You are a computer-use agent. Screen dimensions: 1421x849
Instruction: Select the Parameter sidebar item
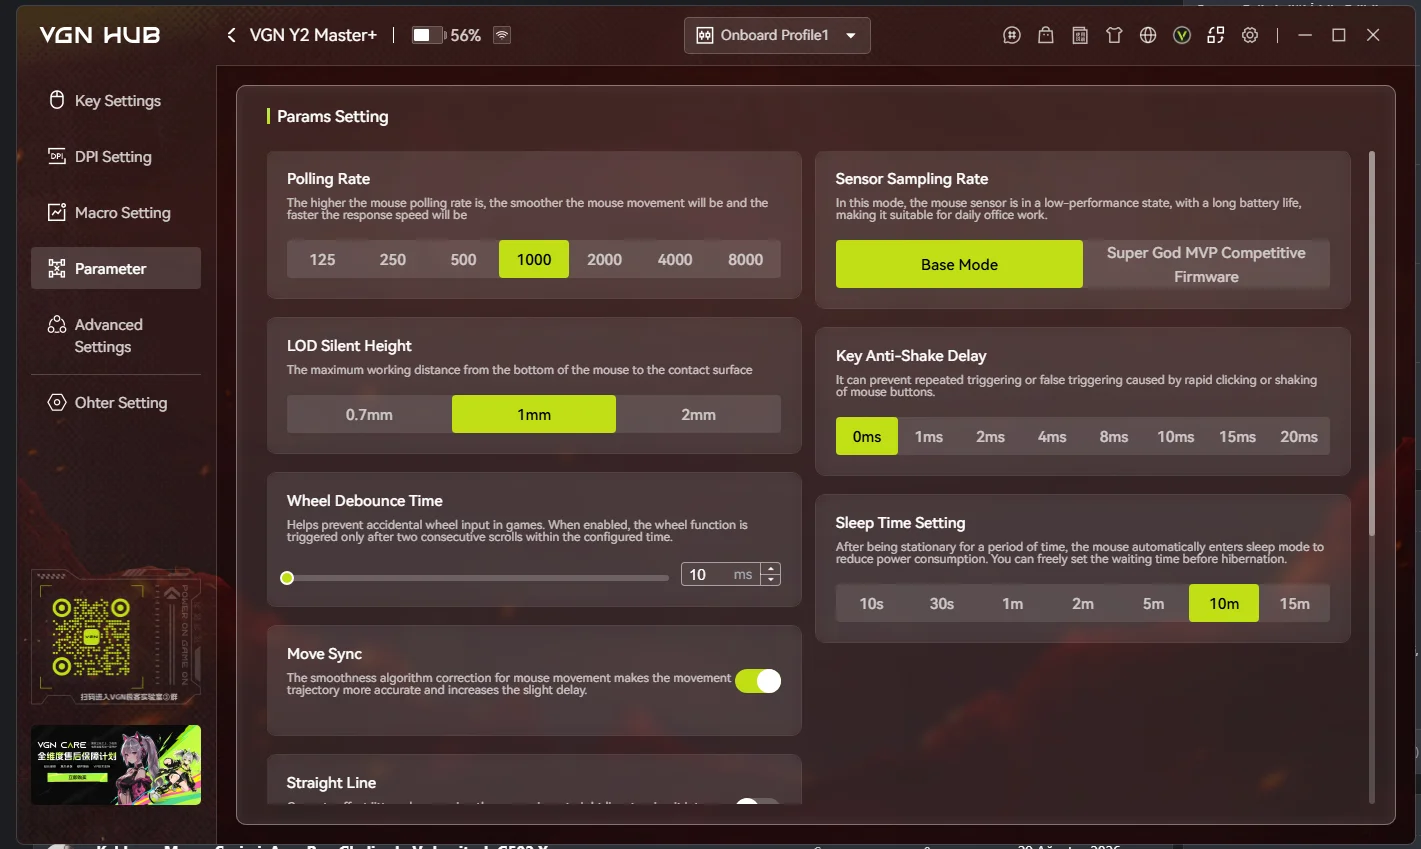point(116,268)
